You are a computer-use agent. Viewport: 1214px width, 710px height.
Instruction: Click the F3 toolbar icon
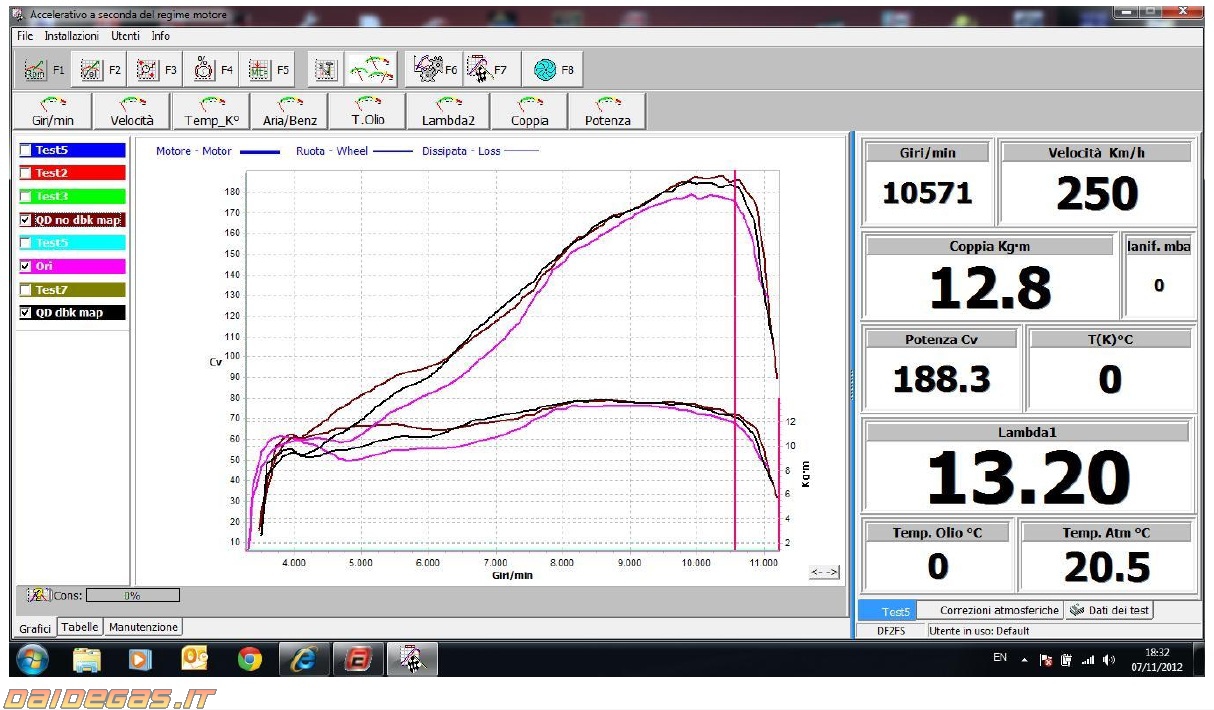(x=156, y=70)
